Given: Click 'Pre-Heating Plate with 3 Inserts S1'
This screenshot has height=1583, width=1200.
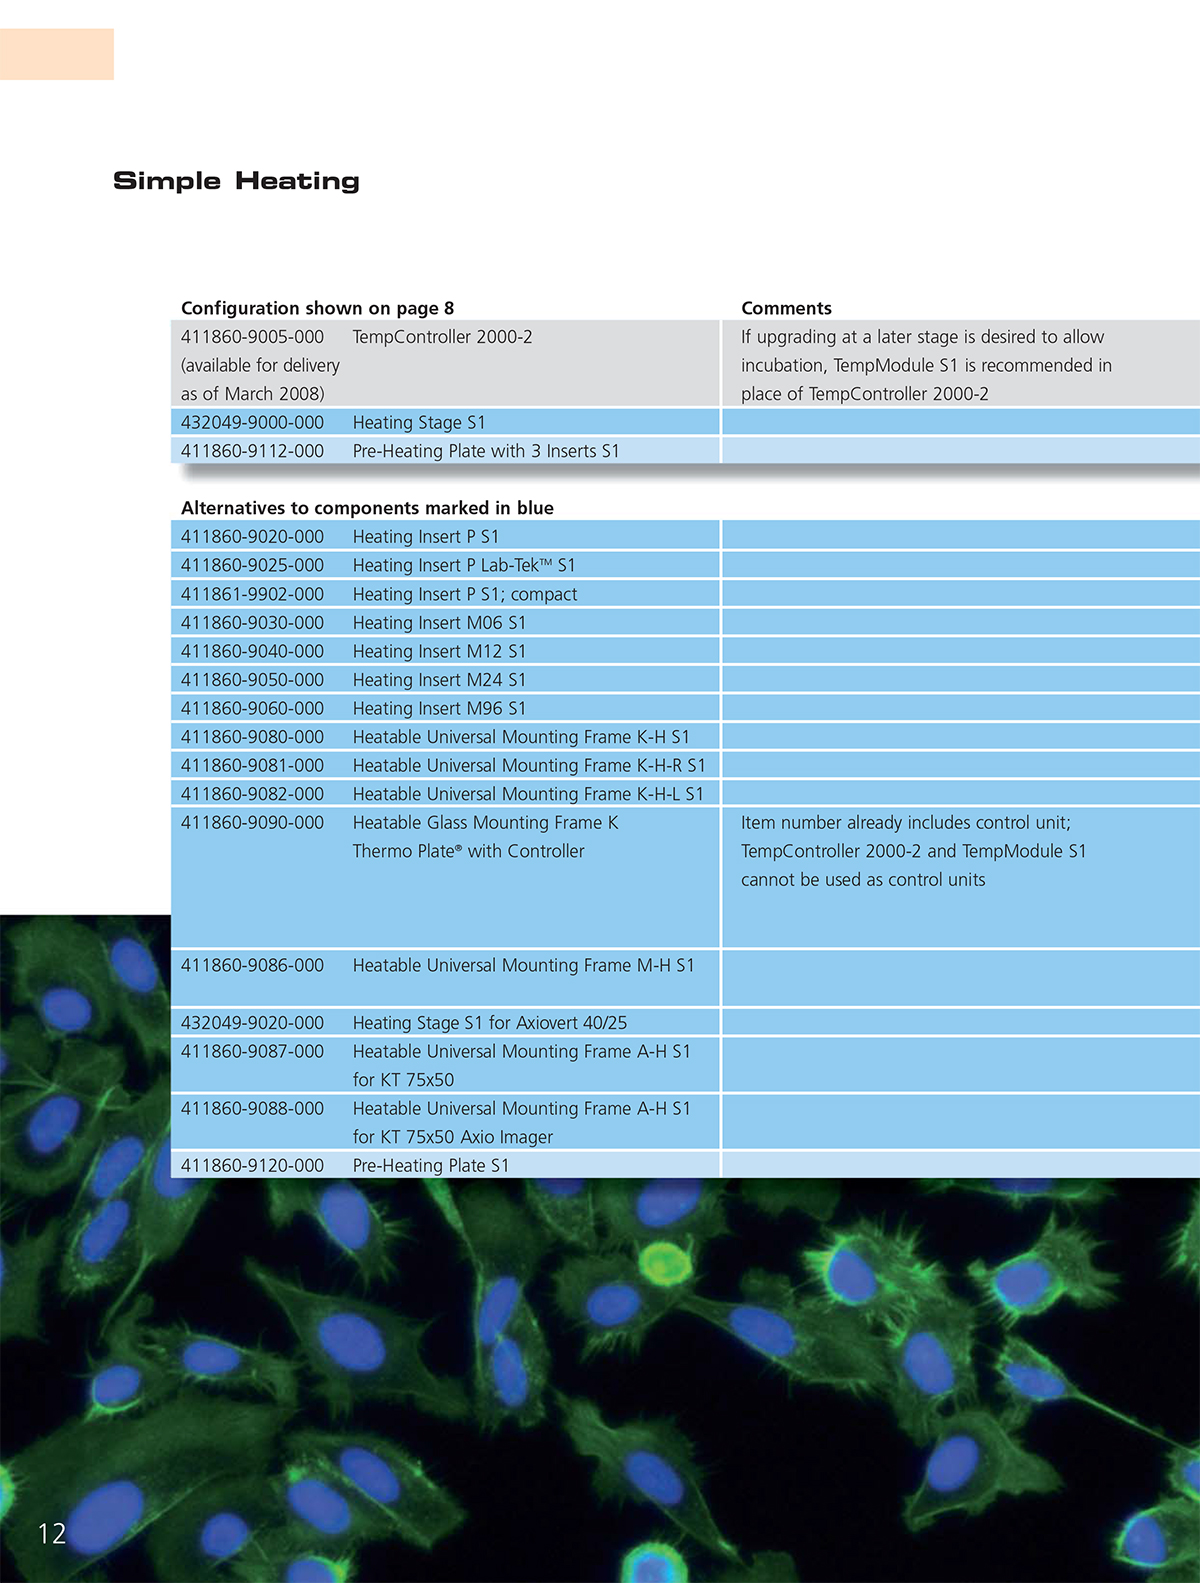Looking at the screenshot, I should point(486,451).
